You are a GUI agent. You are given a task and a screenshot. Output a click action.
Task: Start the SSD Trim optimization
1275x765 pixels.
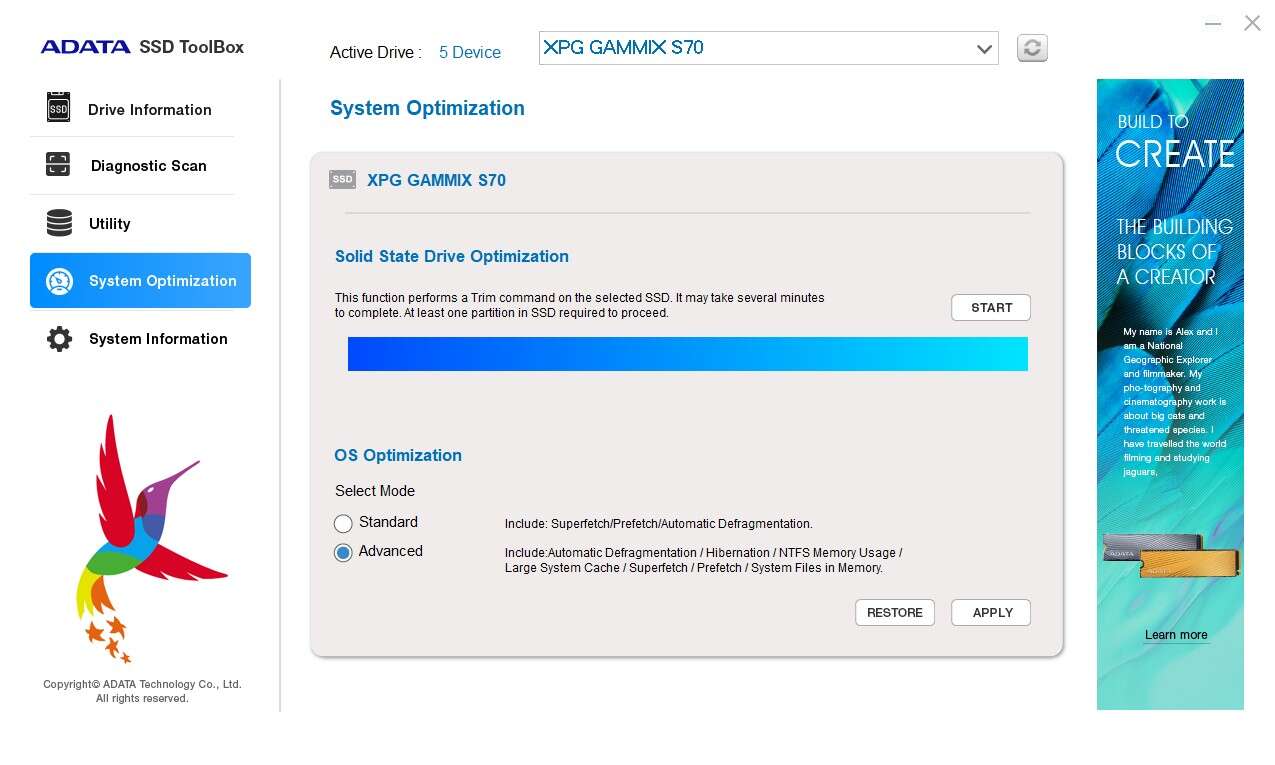pyautogui.click(x=990, y=308)
